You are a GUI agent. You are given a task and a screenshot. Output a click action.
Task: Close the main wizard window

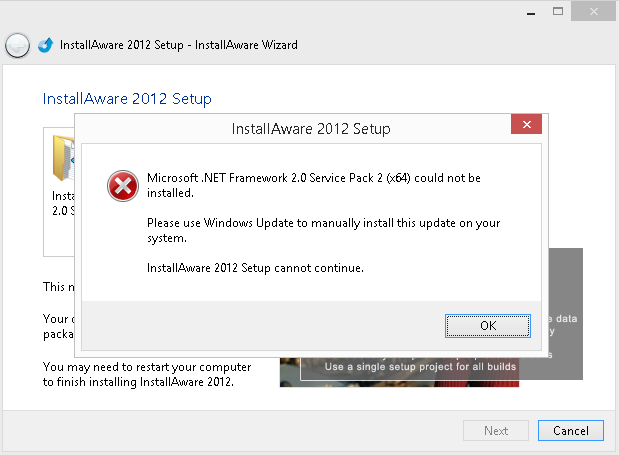[x=593, y=11]
